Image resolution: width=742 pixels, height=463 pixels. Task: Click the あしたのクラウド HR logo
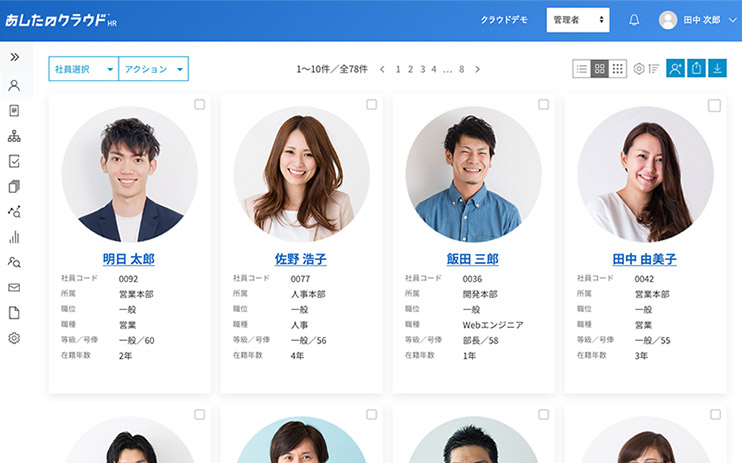[61, 20]
